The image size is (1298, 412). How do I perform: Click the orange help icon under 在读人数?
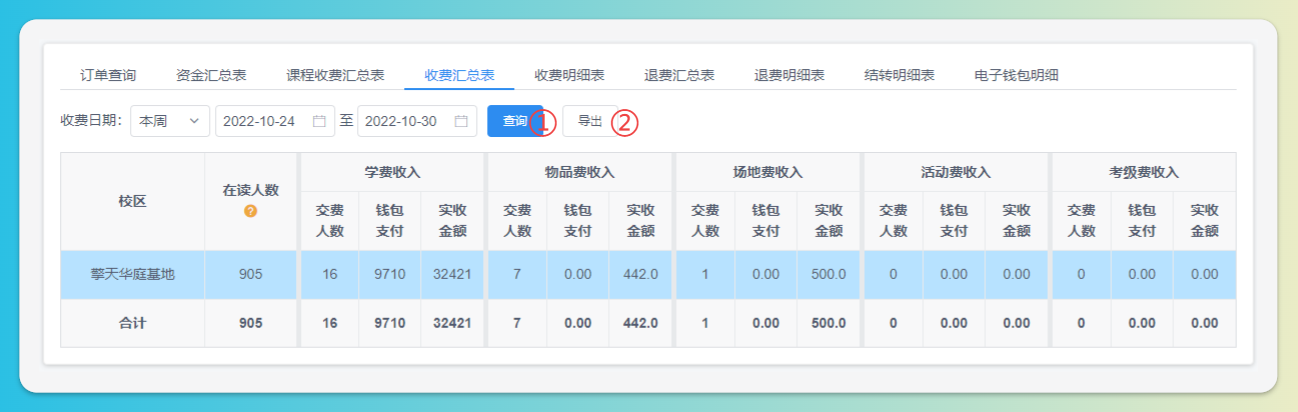coord(251,211)
